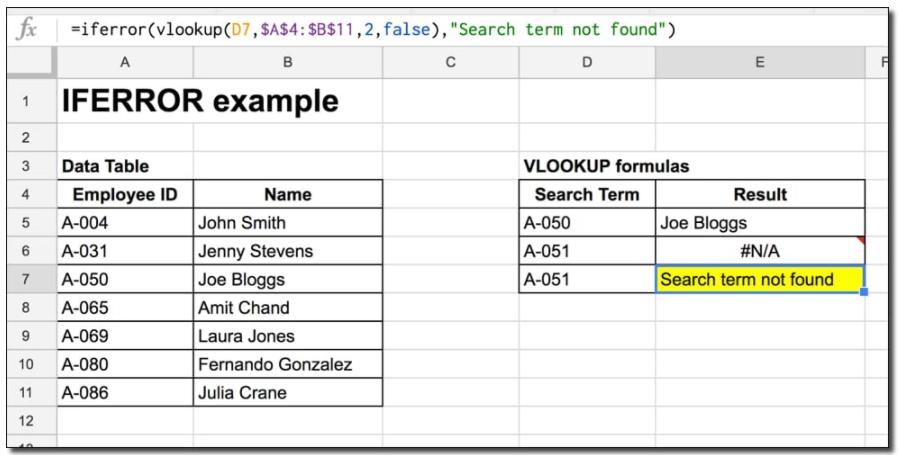Image resolution: width=899 pixels, height=455 pixels.
Task: Select the cell showing #N/A error
Action: coord(760,252)
